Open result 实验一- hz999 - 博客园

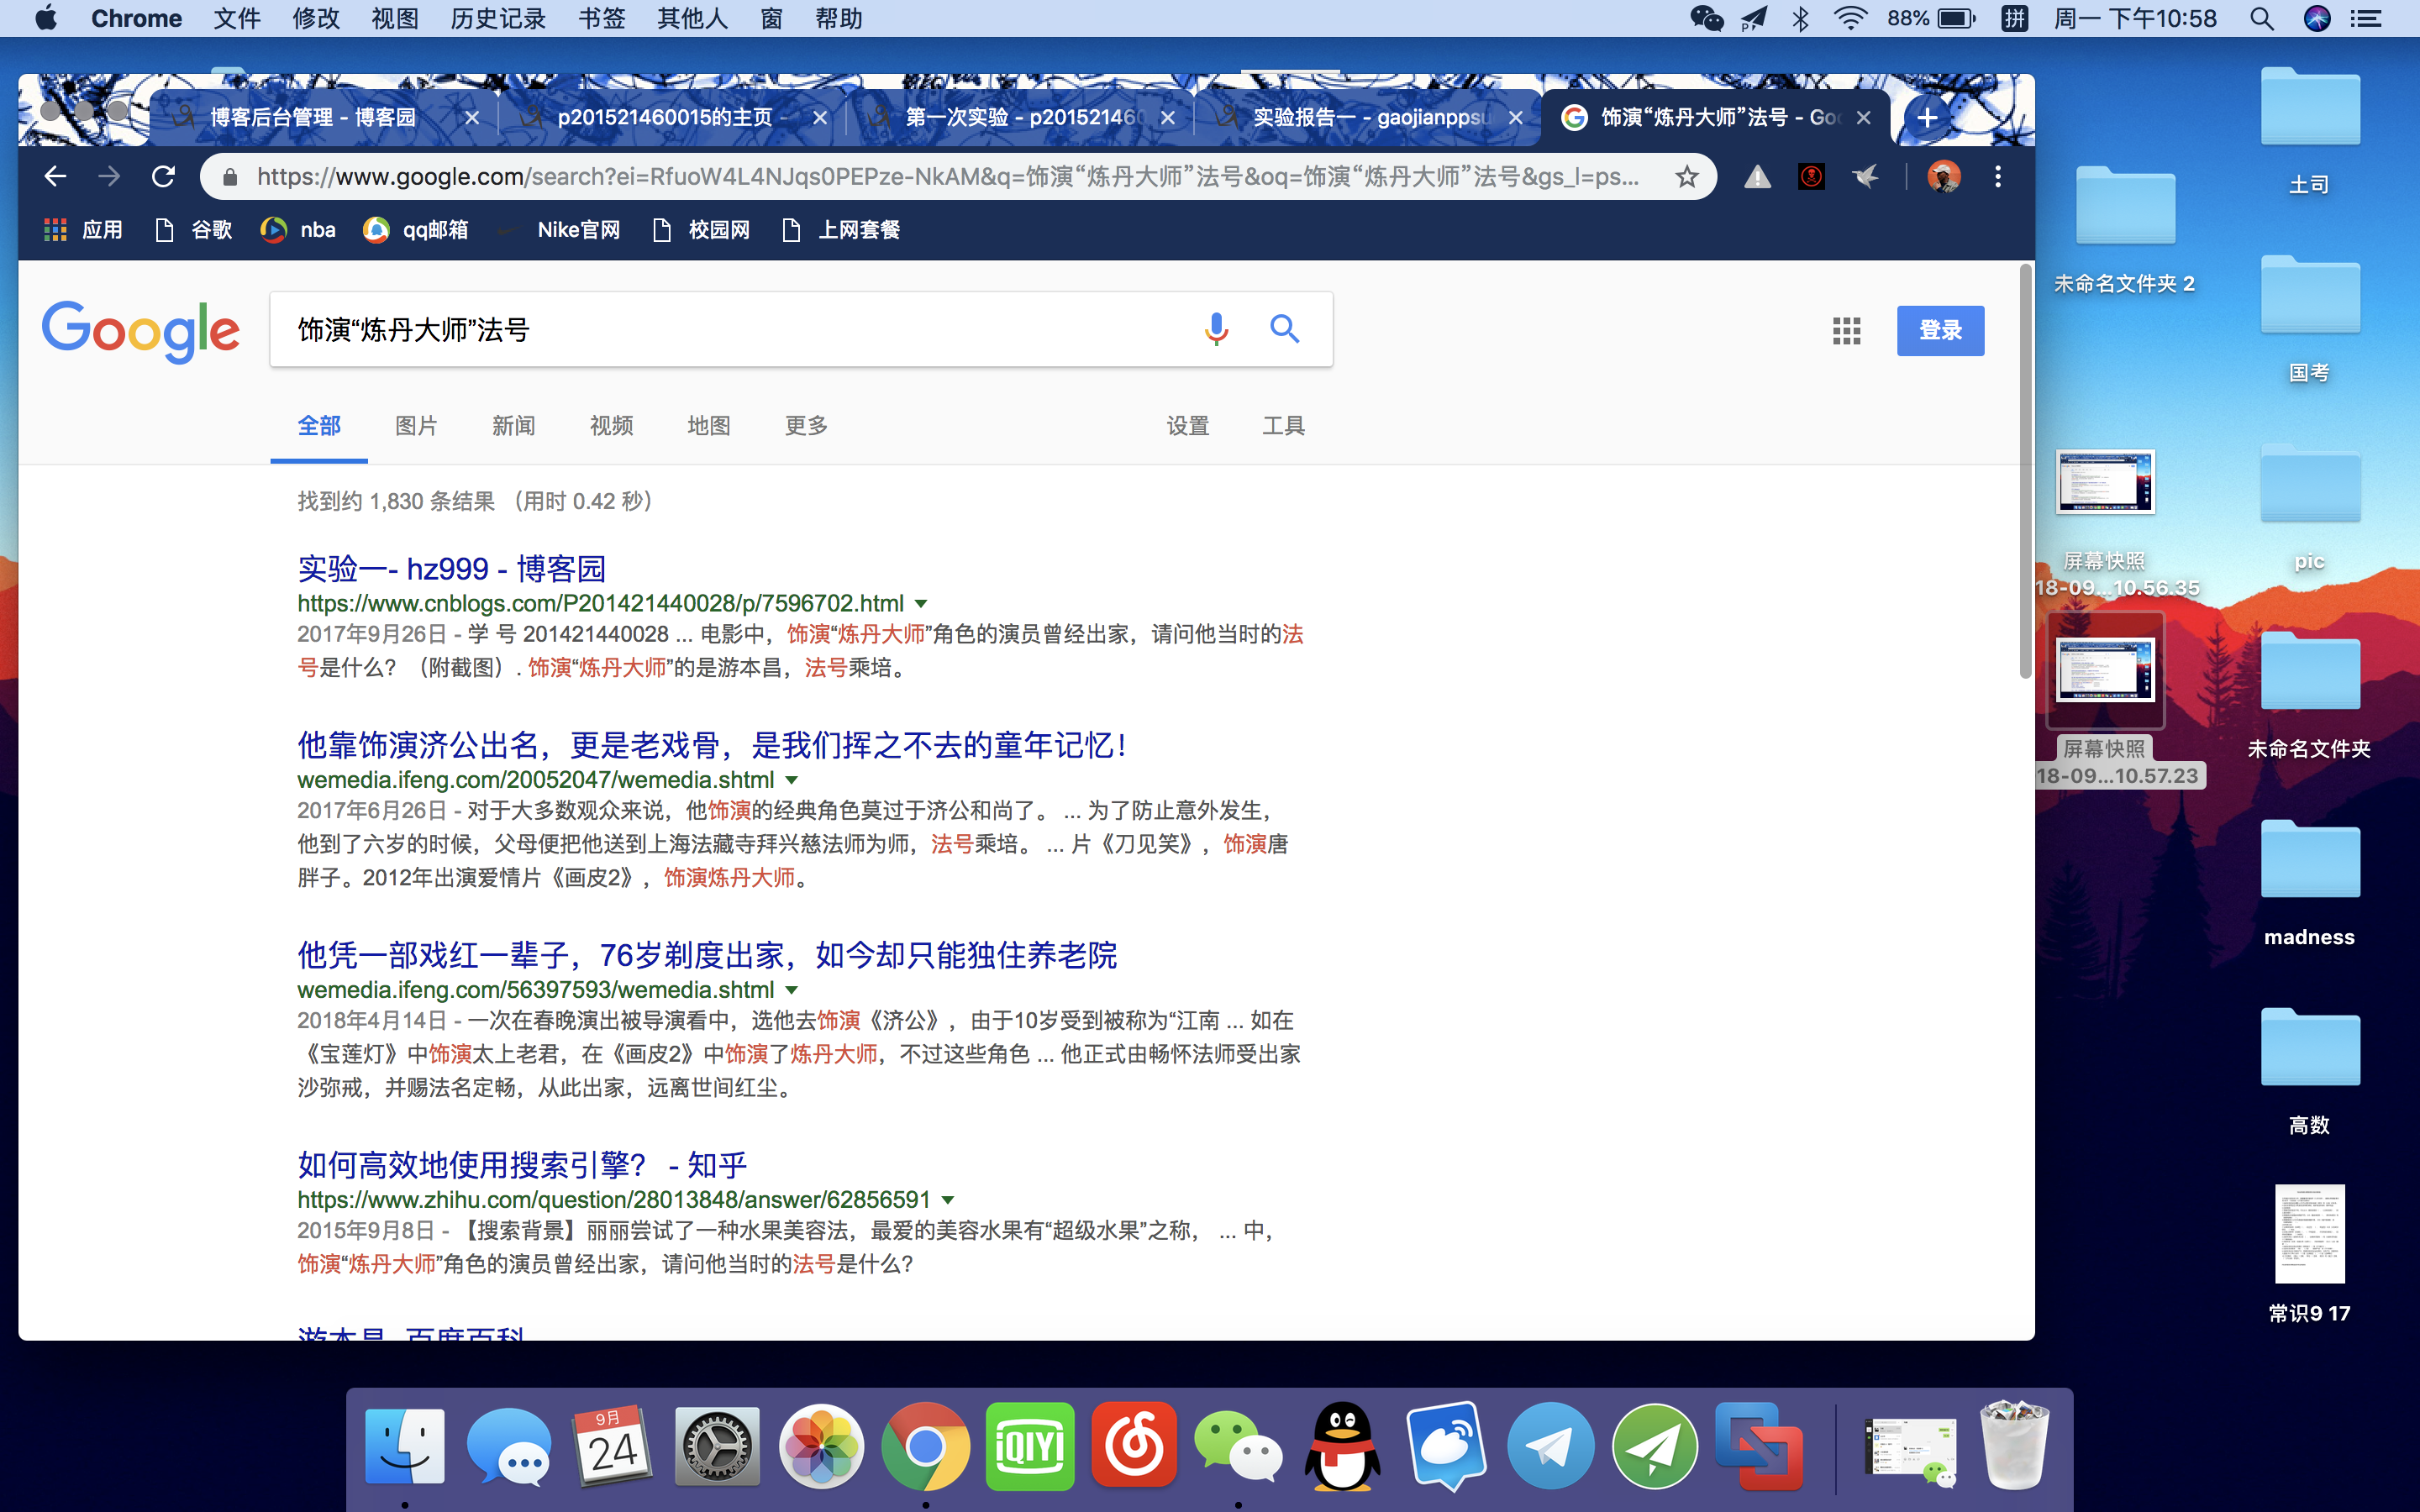(x=452, y=569)
